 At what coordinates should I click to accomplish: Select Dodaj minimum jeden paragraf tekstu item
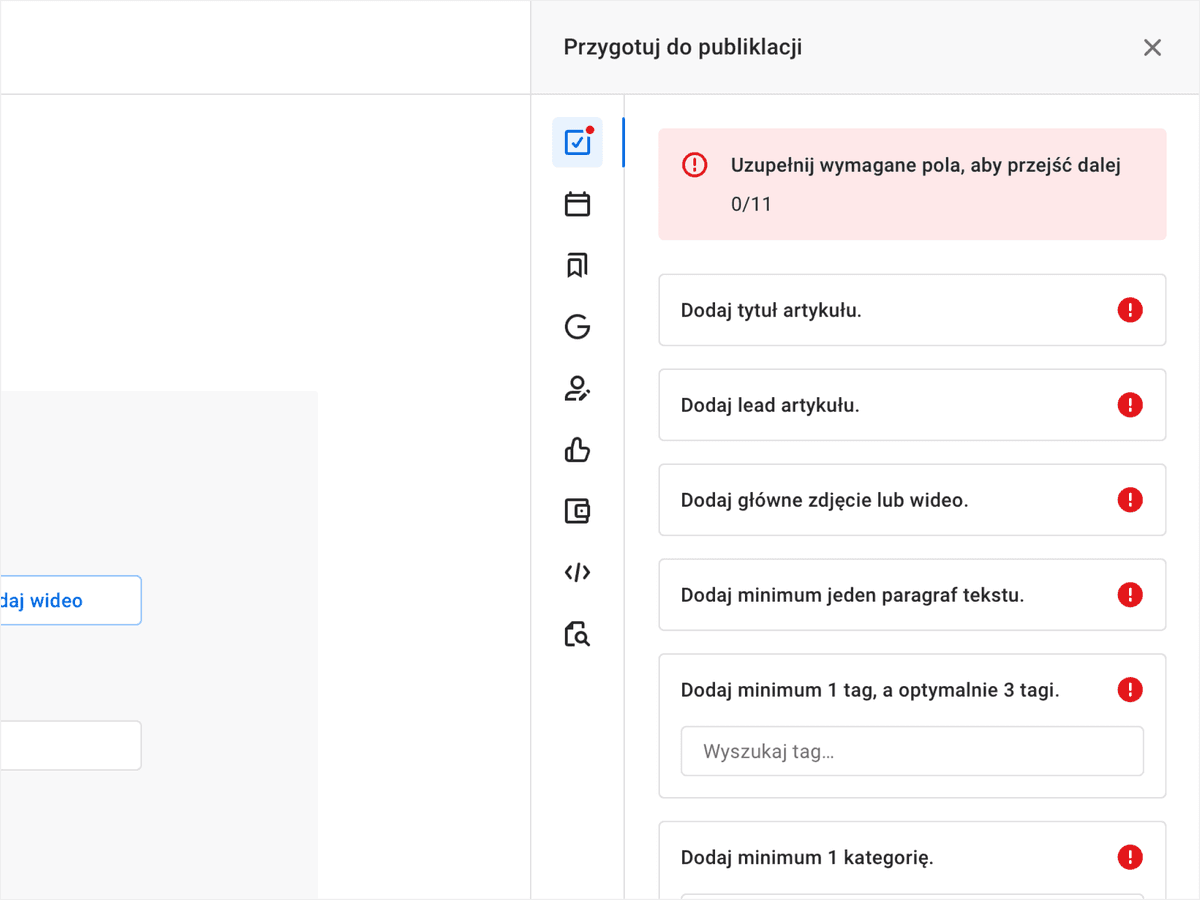click(x=912, y=595)
